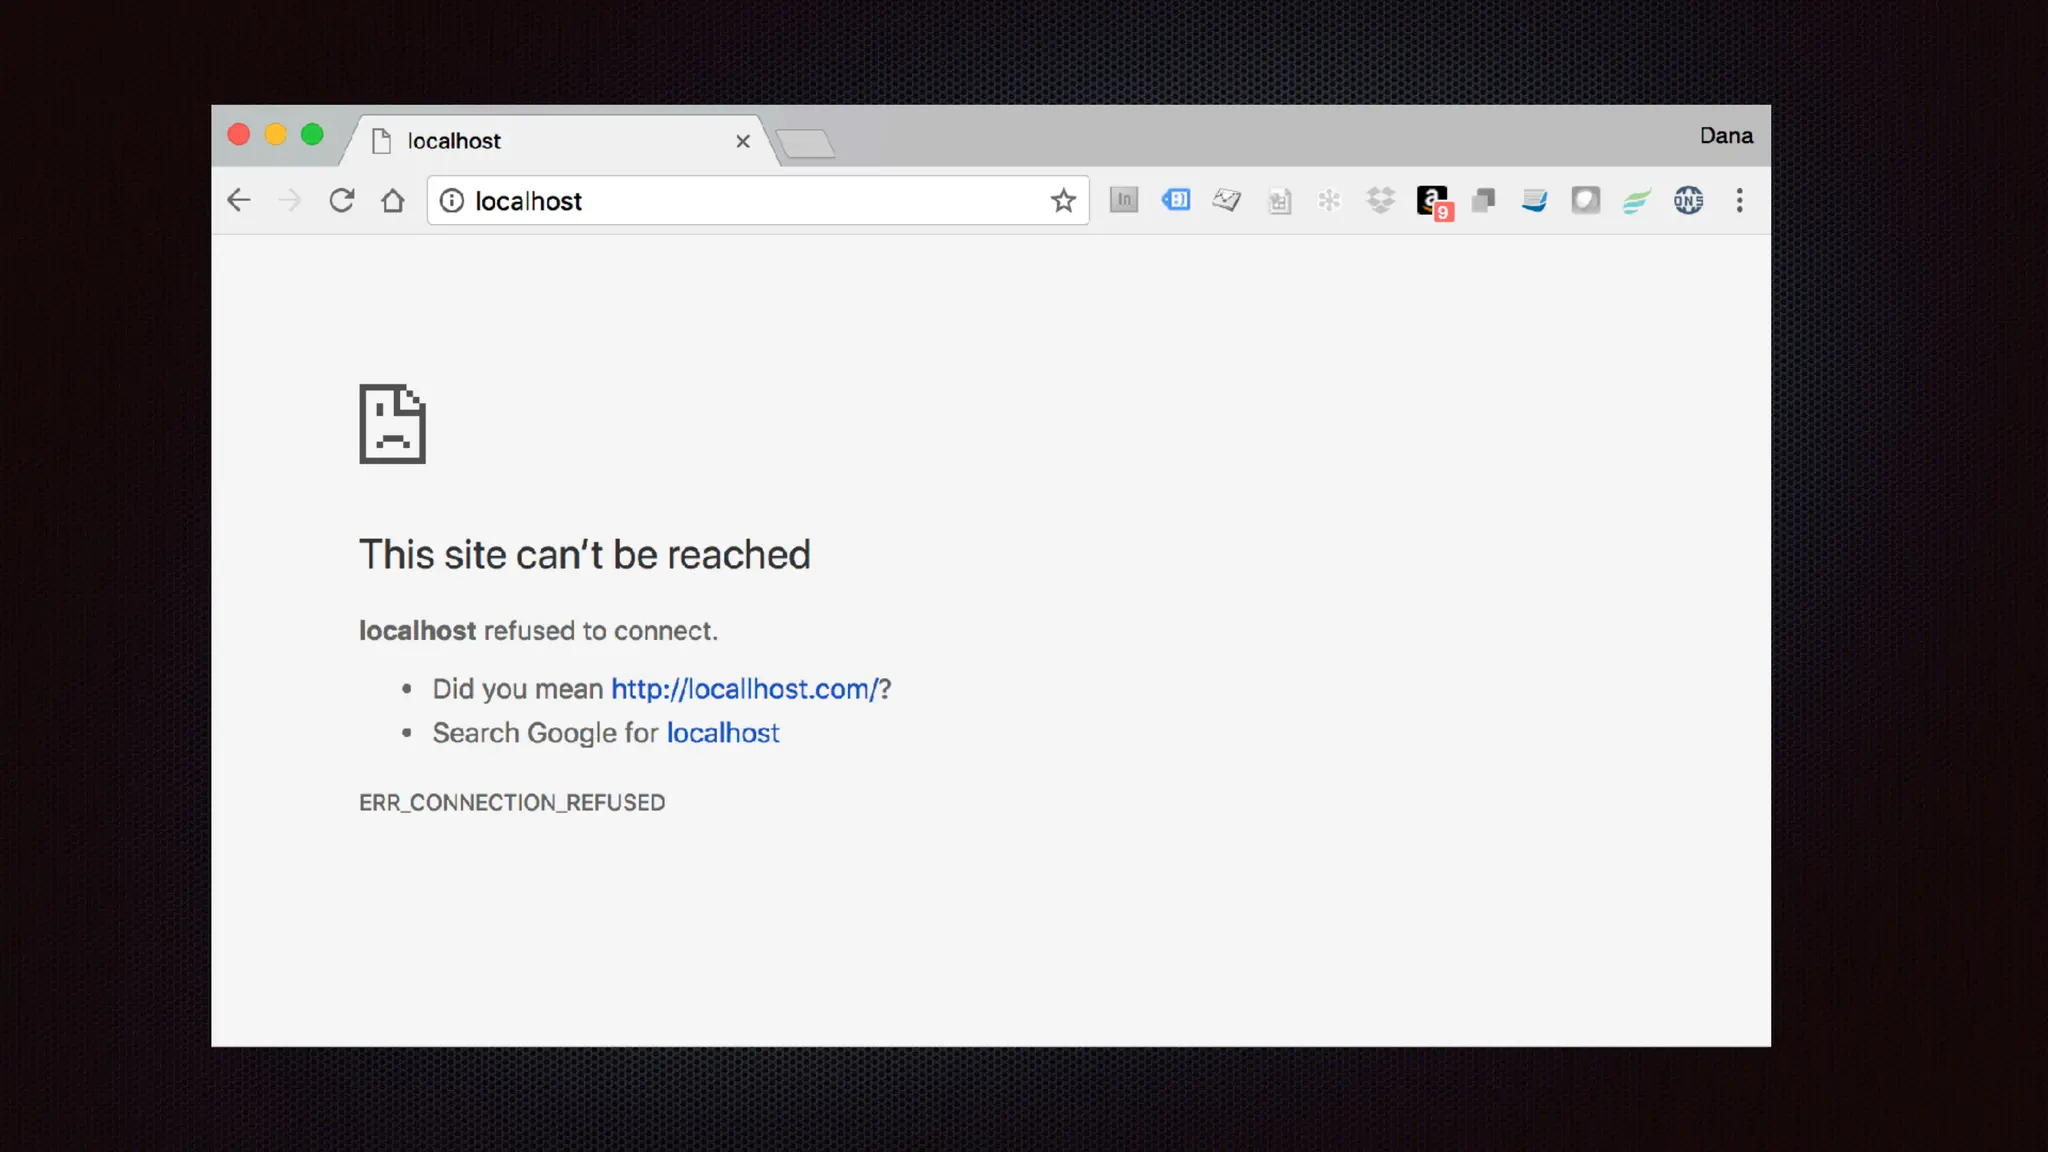
Task: Open a new tab
Action: point(806,144)
